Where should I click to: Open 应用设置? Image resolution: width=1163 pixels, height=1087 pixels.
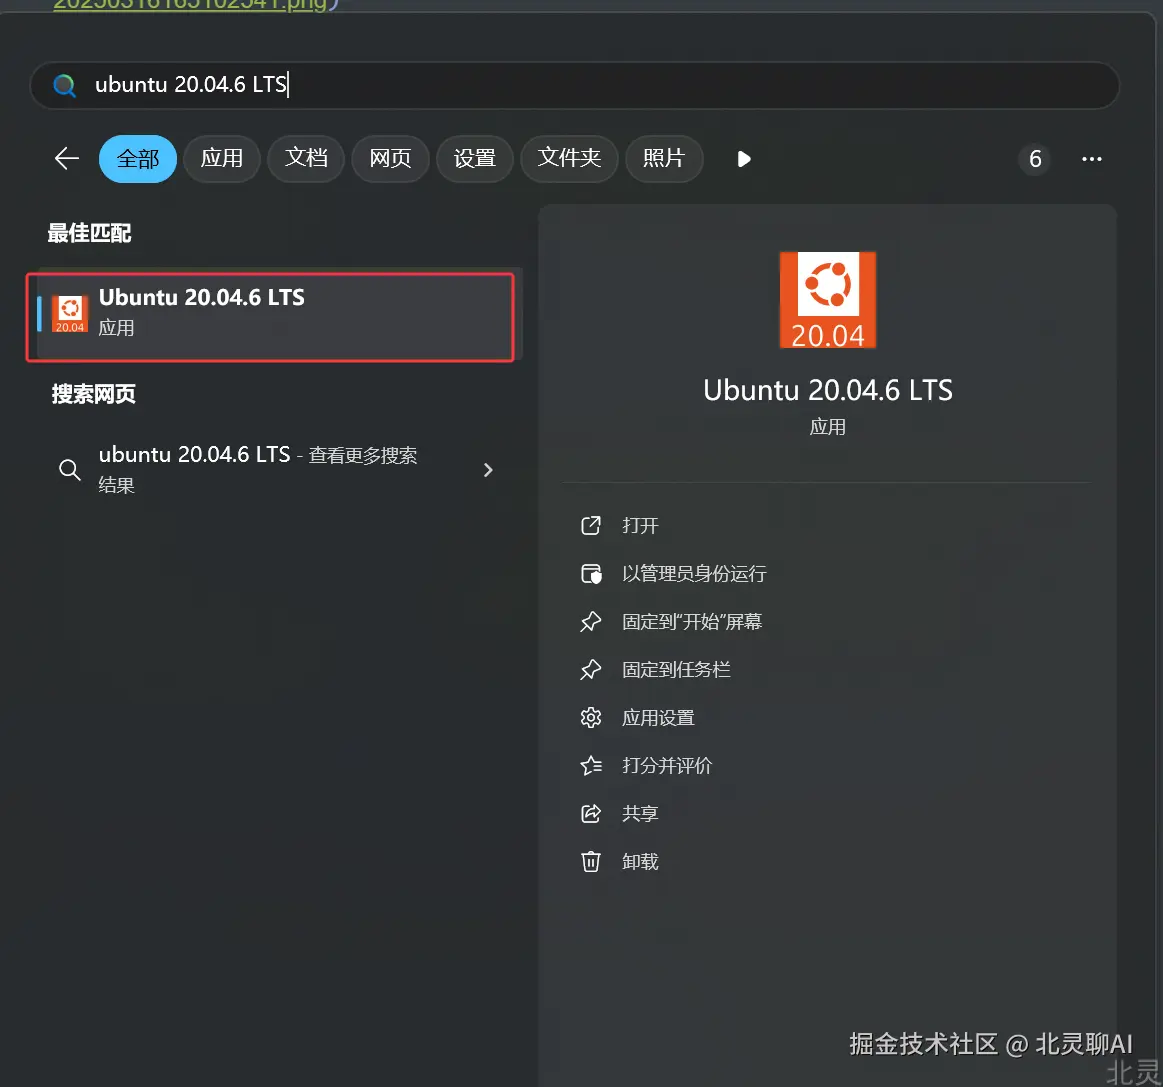point(658,718)
